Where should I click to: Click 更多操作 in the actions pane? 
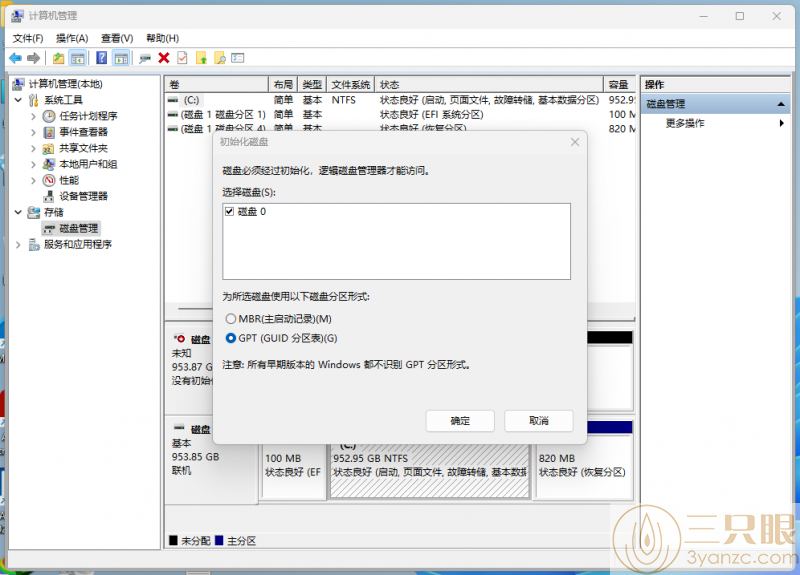point(685,123)
